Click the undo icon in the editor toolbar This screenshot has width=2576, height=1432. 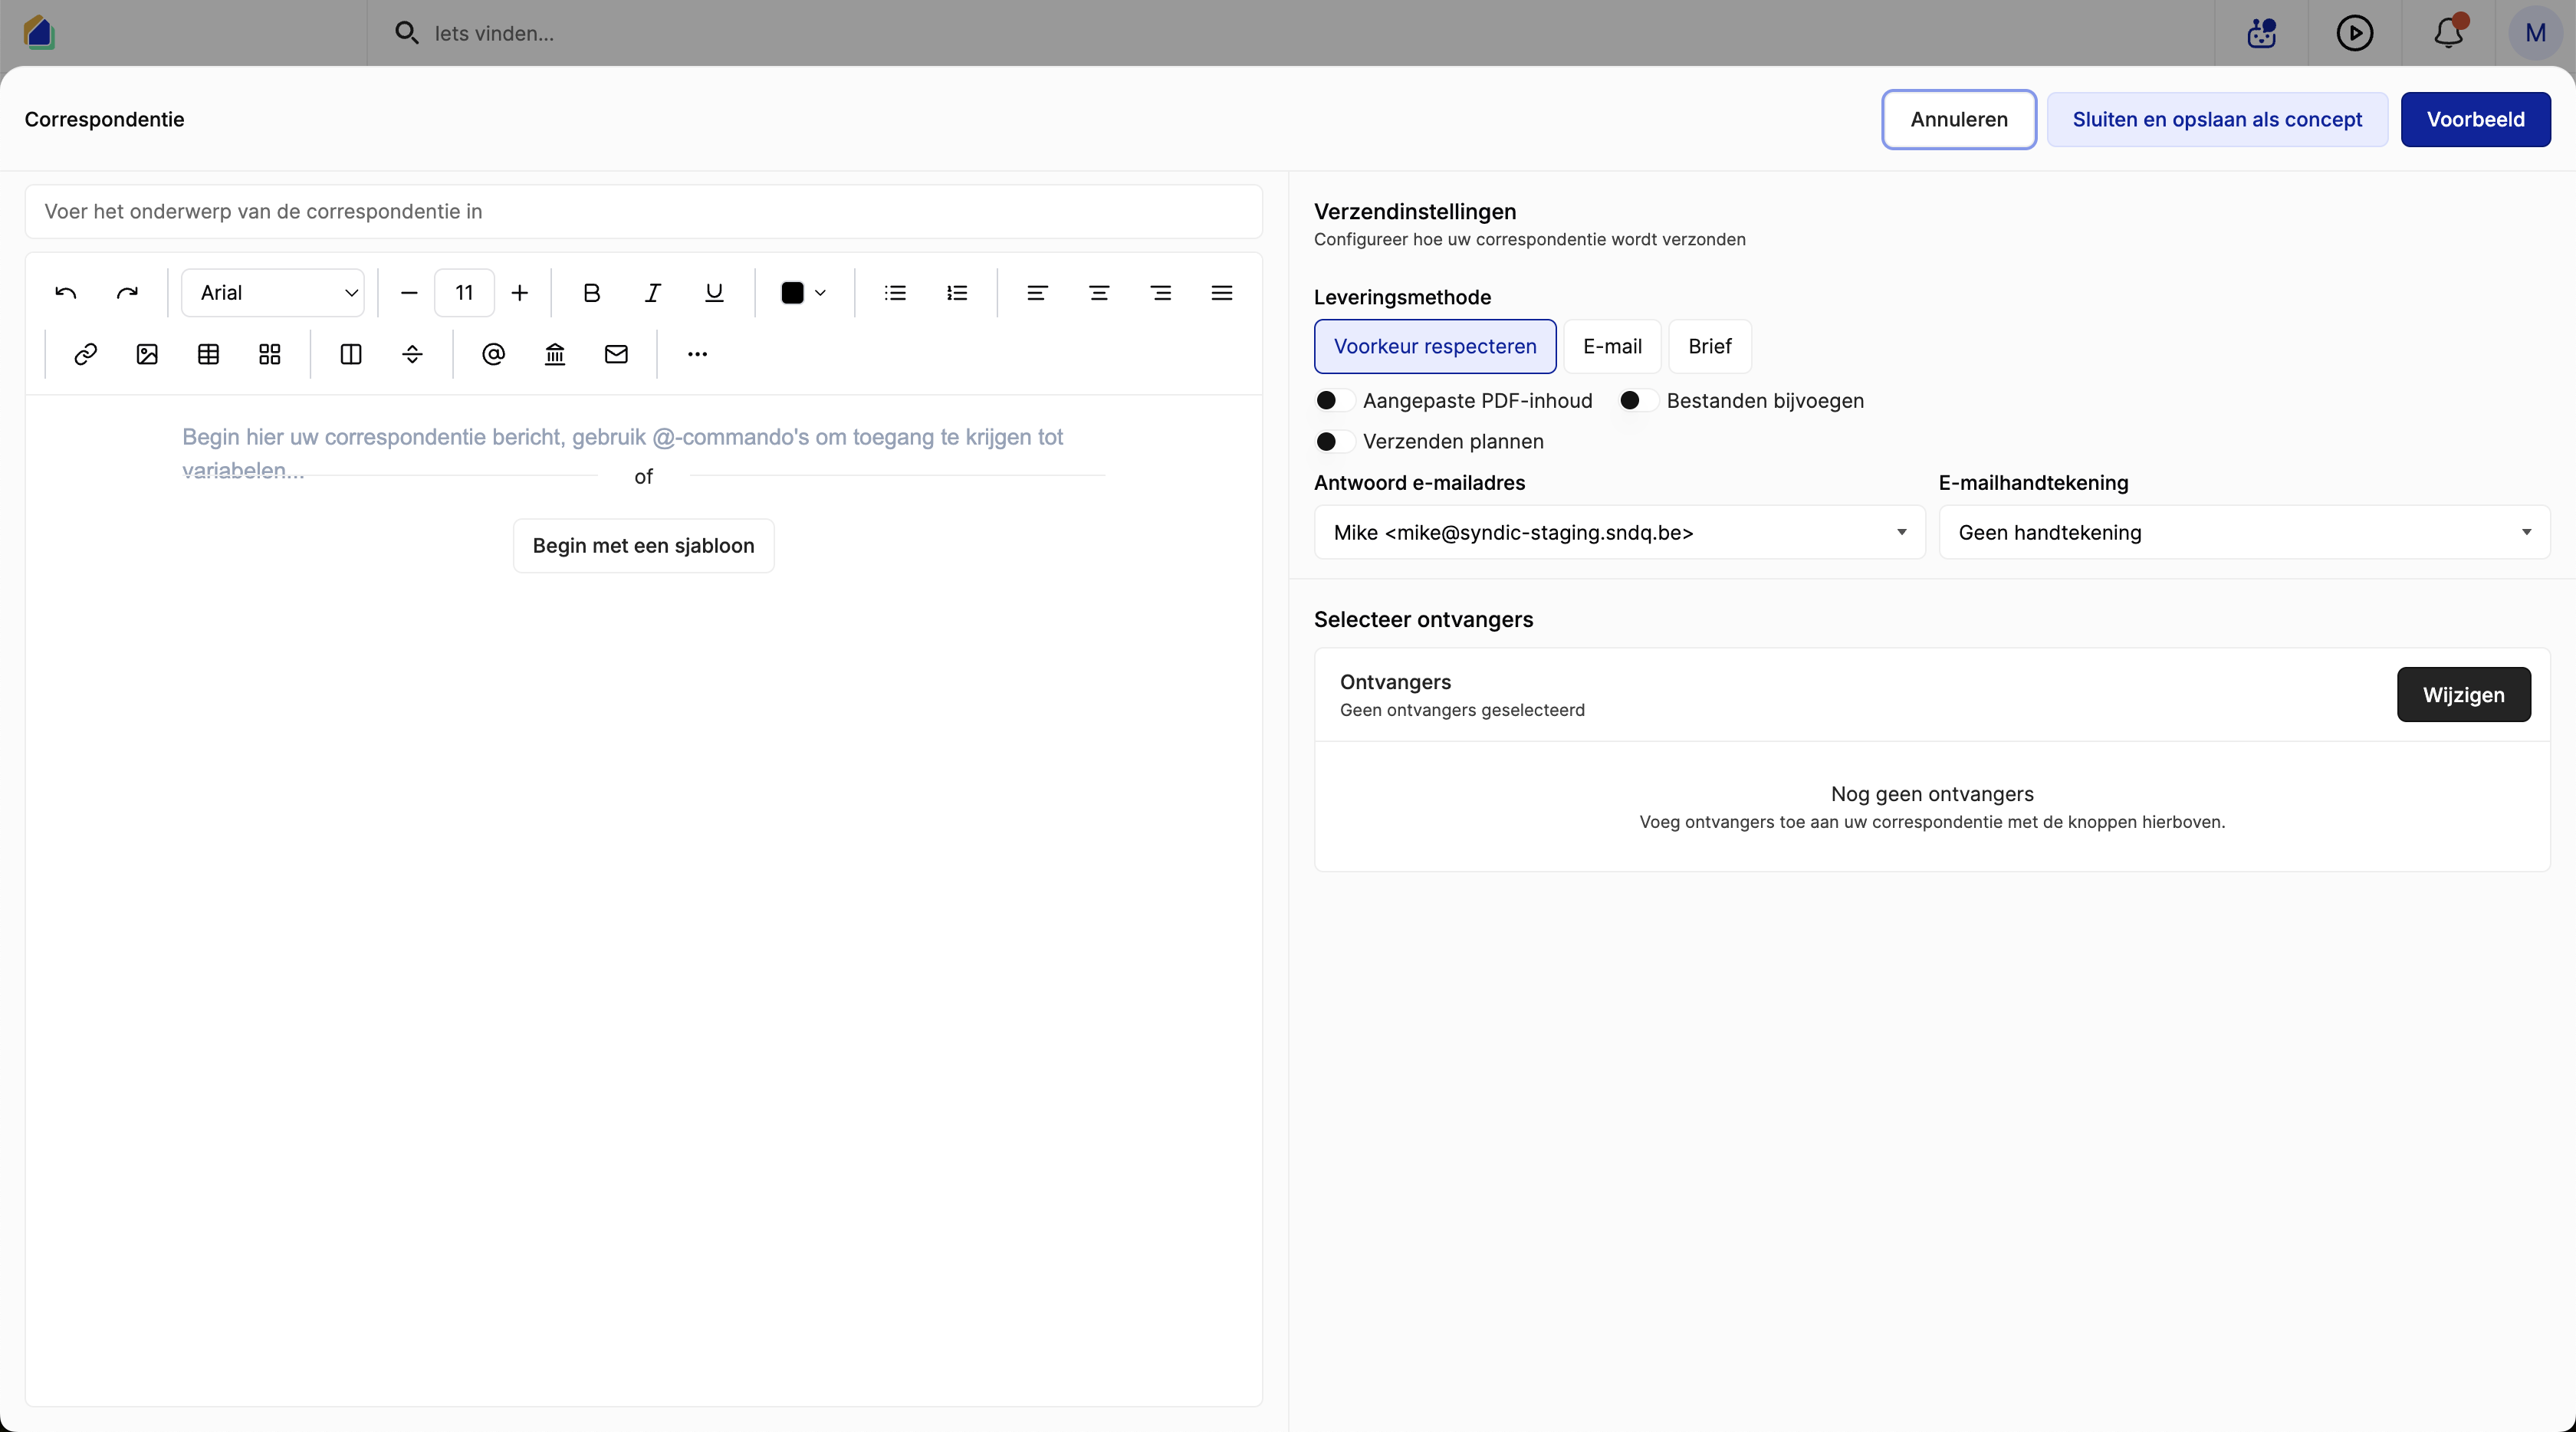(66, 293)
